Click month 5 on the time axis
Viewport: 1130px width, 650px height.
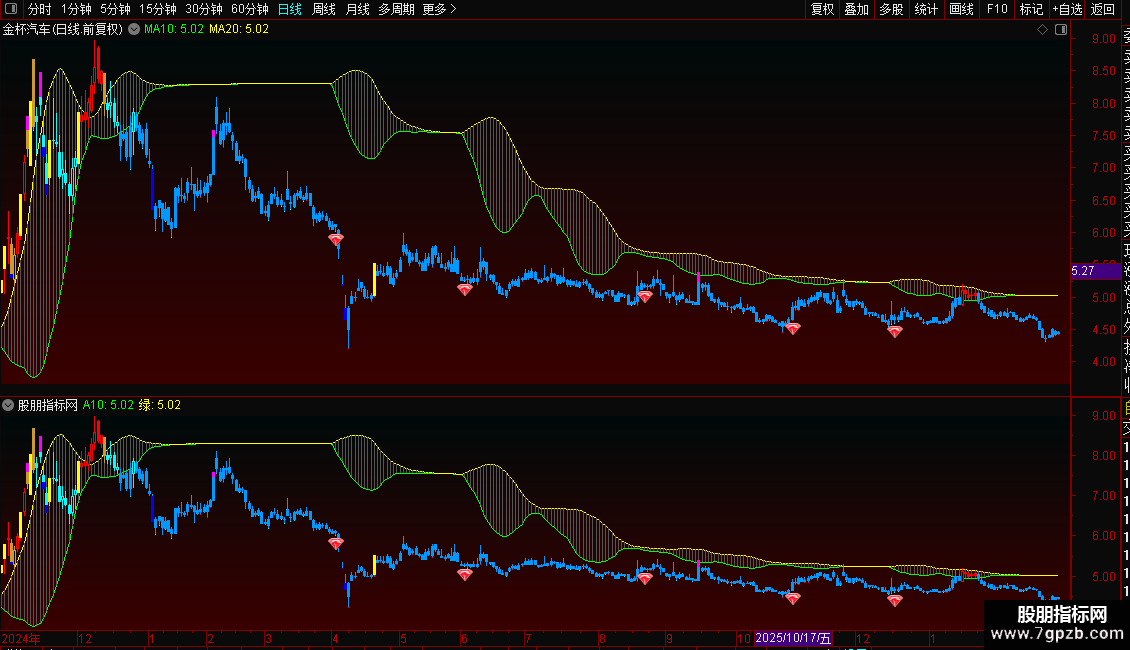click(x=404, y=638)
